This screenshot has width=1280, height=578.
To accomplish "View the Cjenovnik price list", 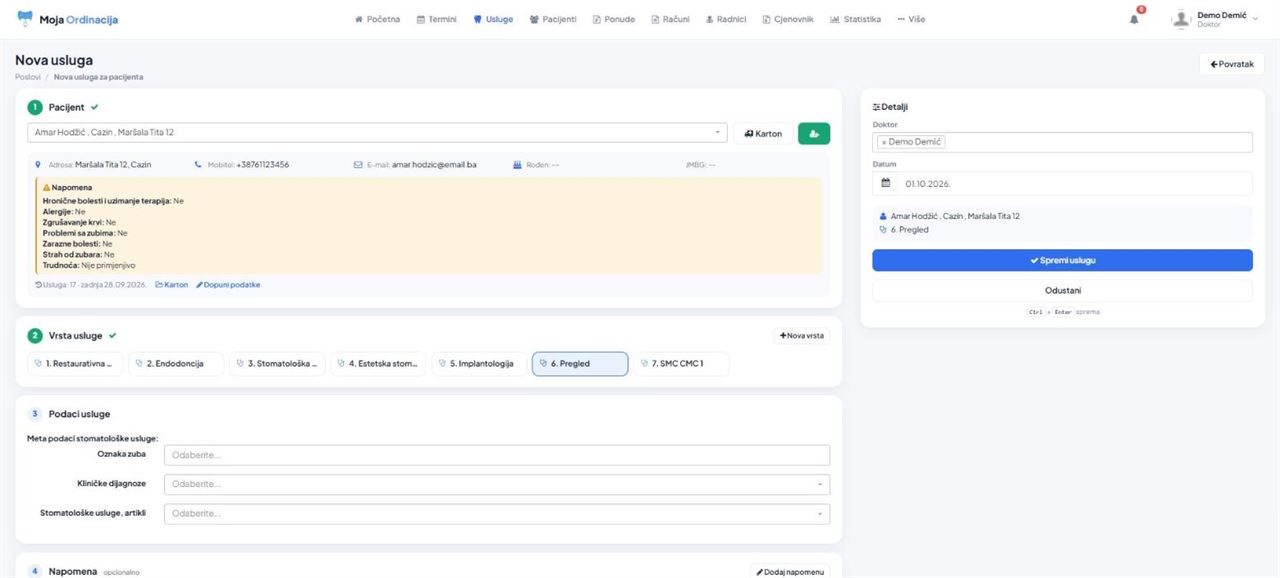I will click(x=788, y=19).
